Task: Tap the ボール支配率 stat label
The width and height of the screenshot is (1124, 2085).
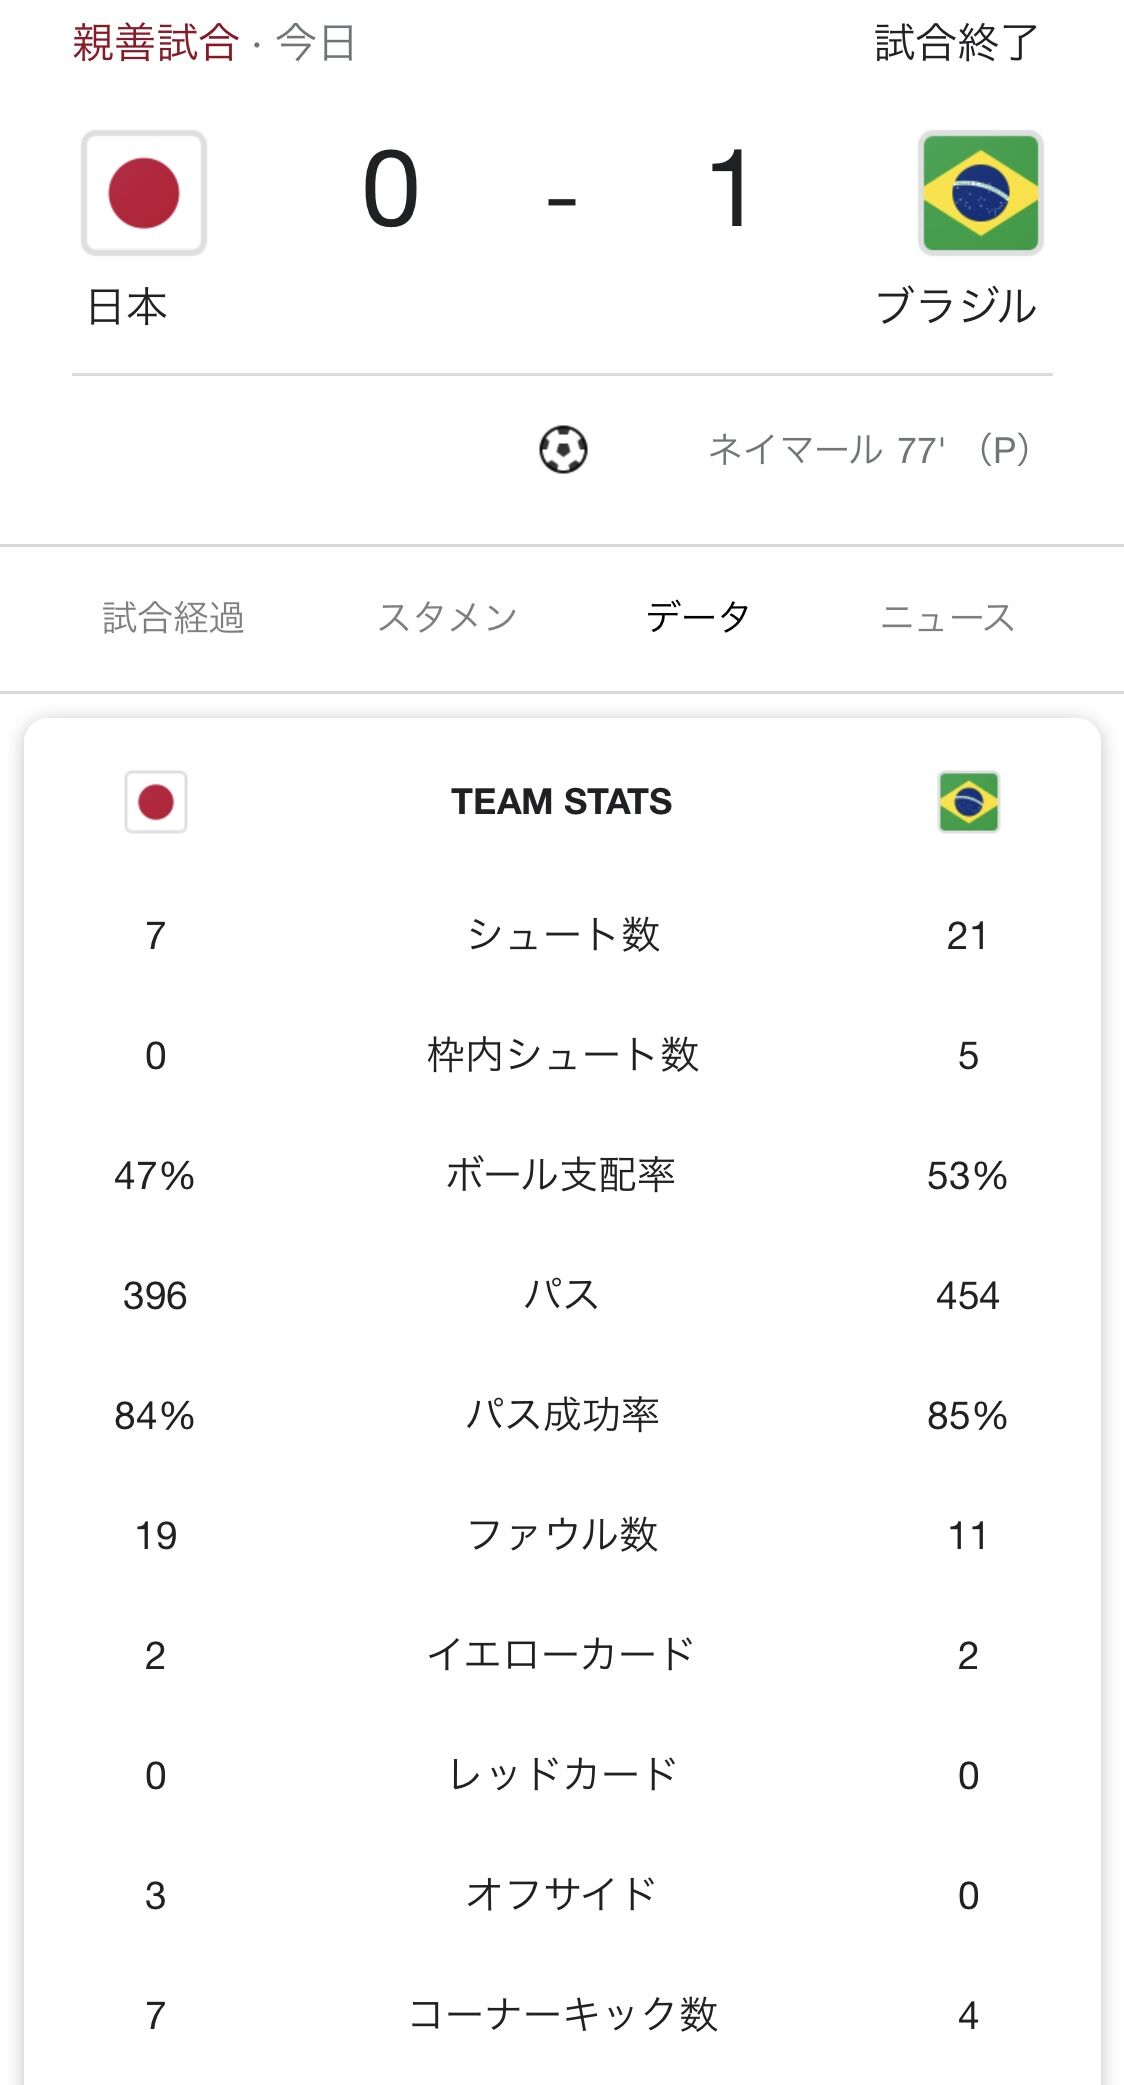Action: pyautogui.click(x=561, y=1175)
